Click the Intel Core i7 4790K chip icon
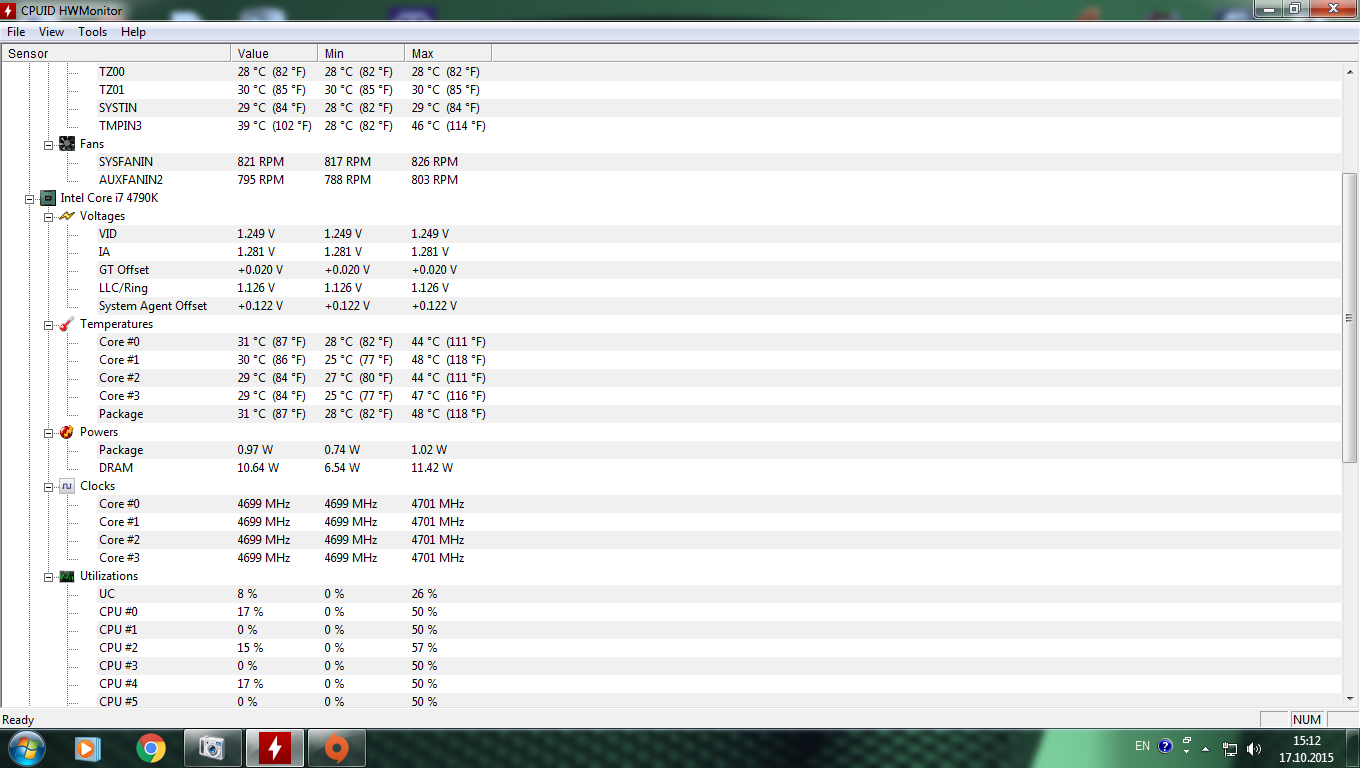The height and width of the screenshot is (768, 1360). (48, 198)
